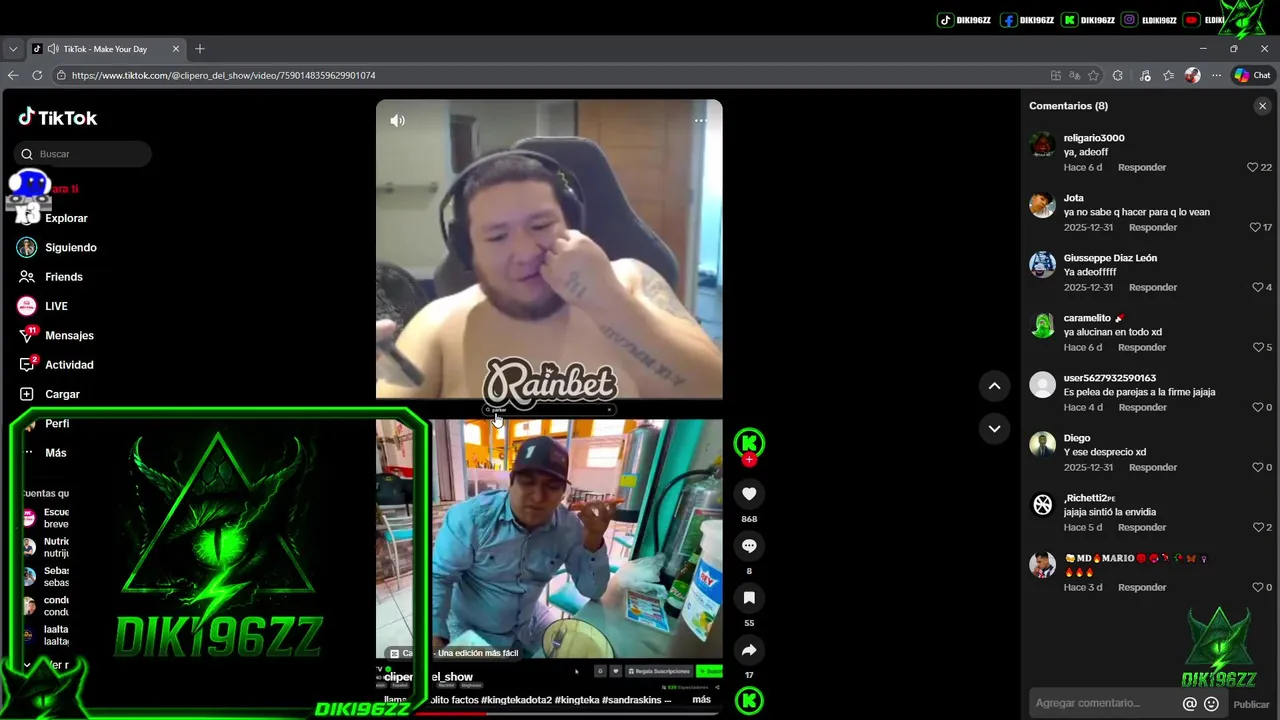Go to previous video with up chevron
Viewport: 1280px width, 720px height.
tap(994, 386)
